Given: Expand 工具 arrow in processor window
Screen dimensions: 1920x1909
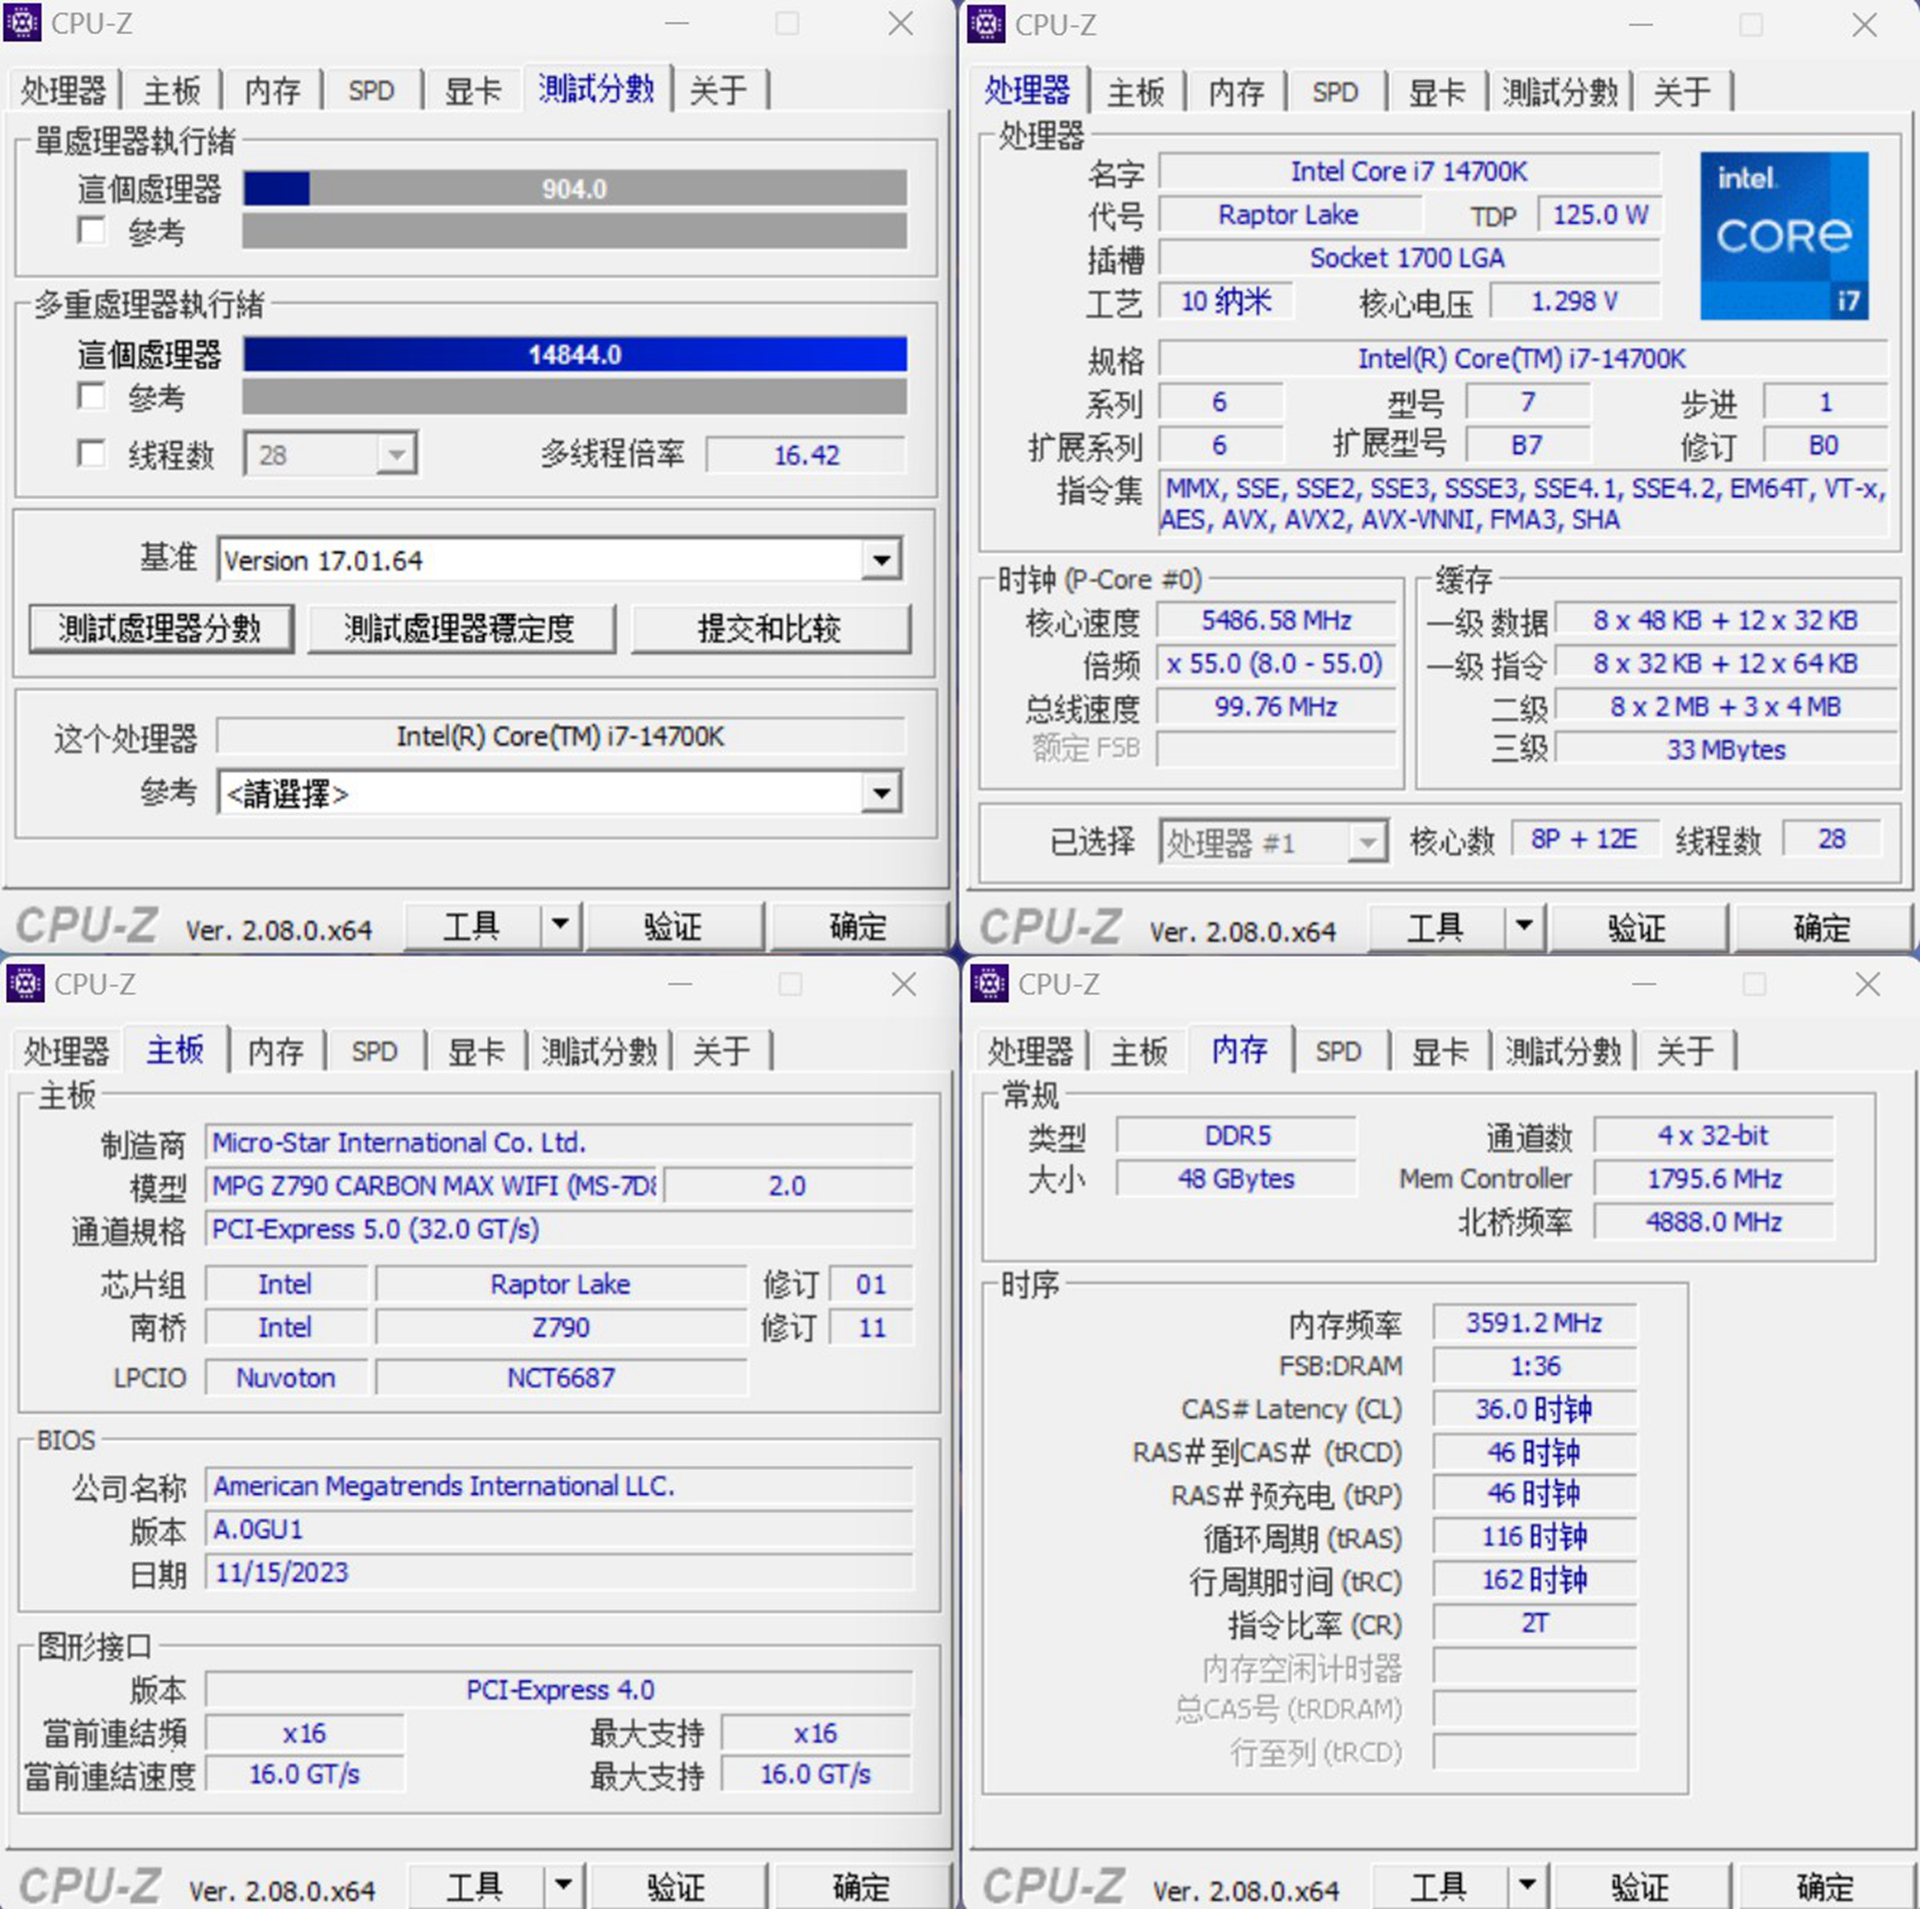Looking at the screenshot, I should [x=1524, y=927].
